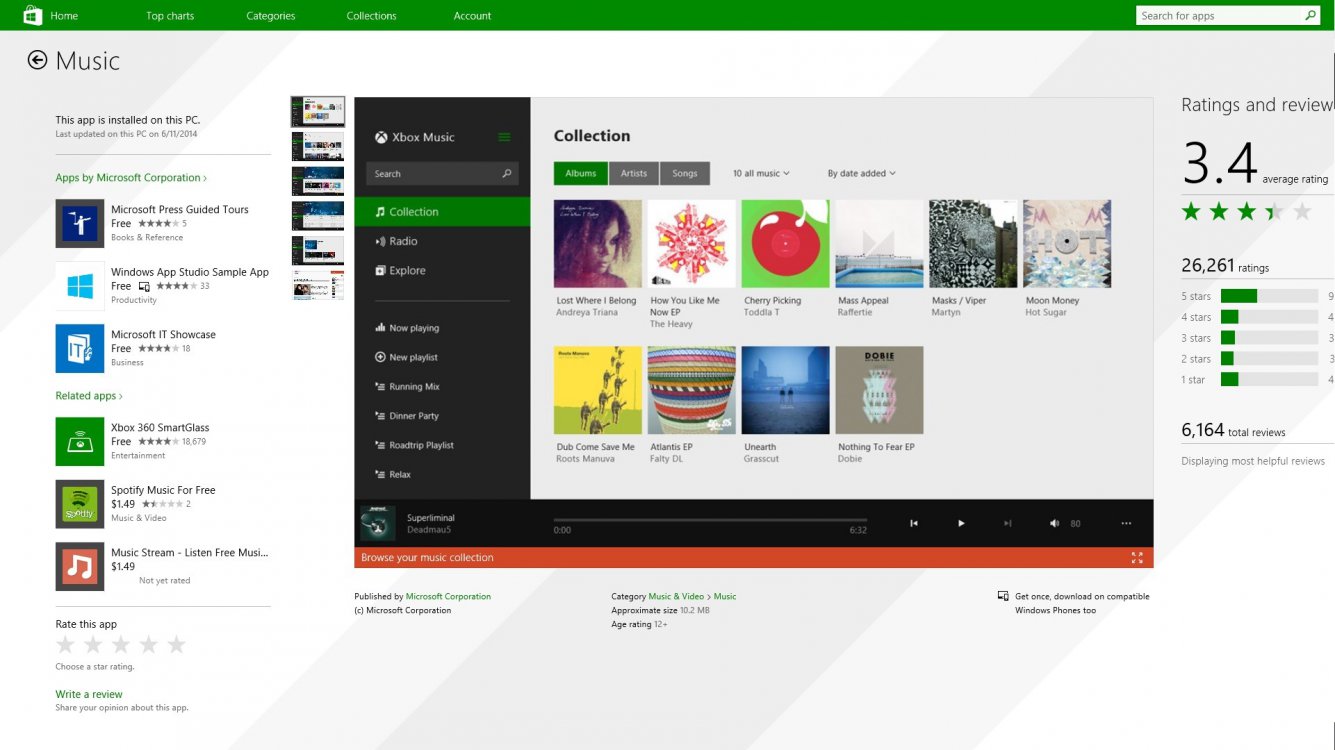The height and width of the screenshot is (750, 1335).
Task: Open Music Stream app icon
Action: 80,566
